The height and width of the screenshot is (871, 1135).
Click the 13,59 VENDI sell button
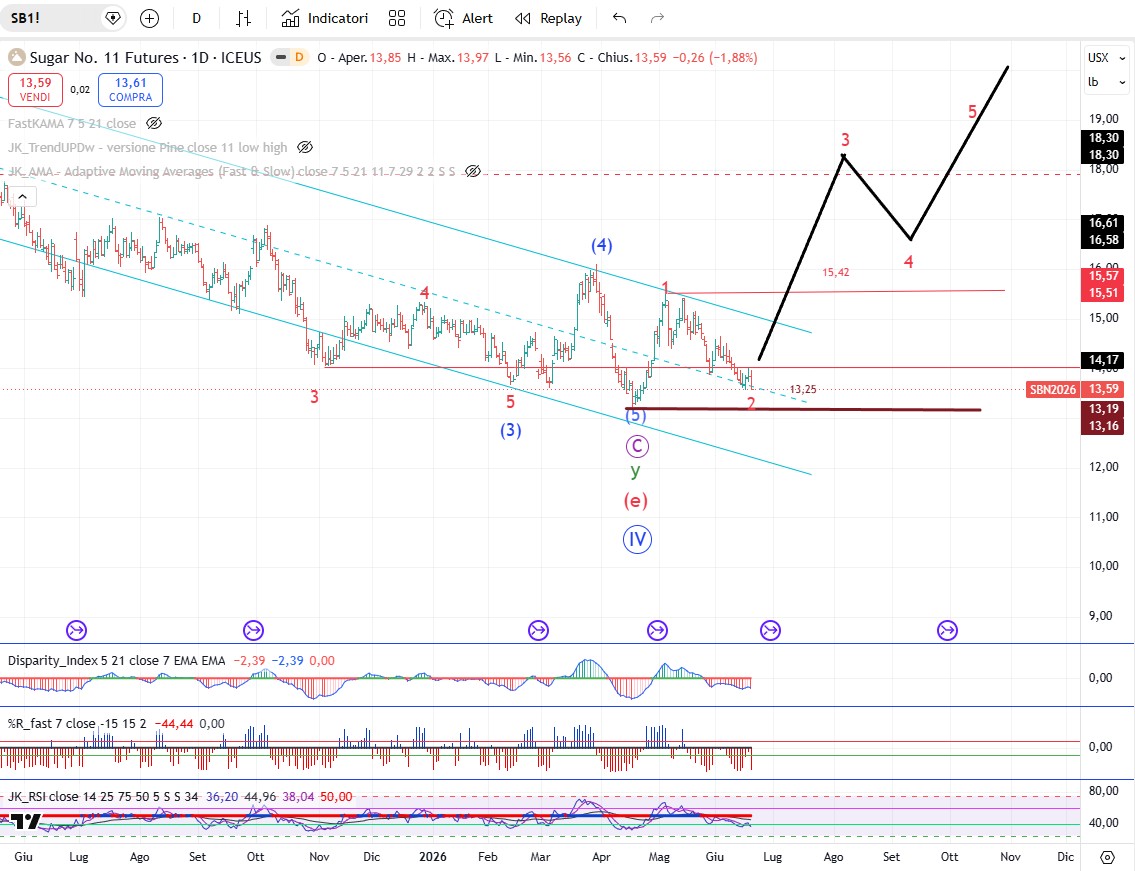coord(35,90)
